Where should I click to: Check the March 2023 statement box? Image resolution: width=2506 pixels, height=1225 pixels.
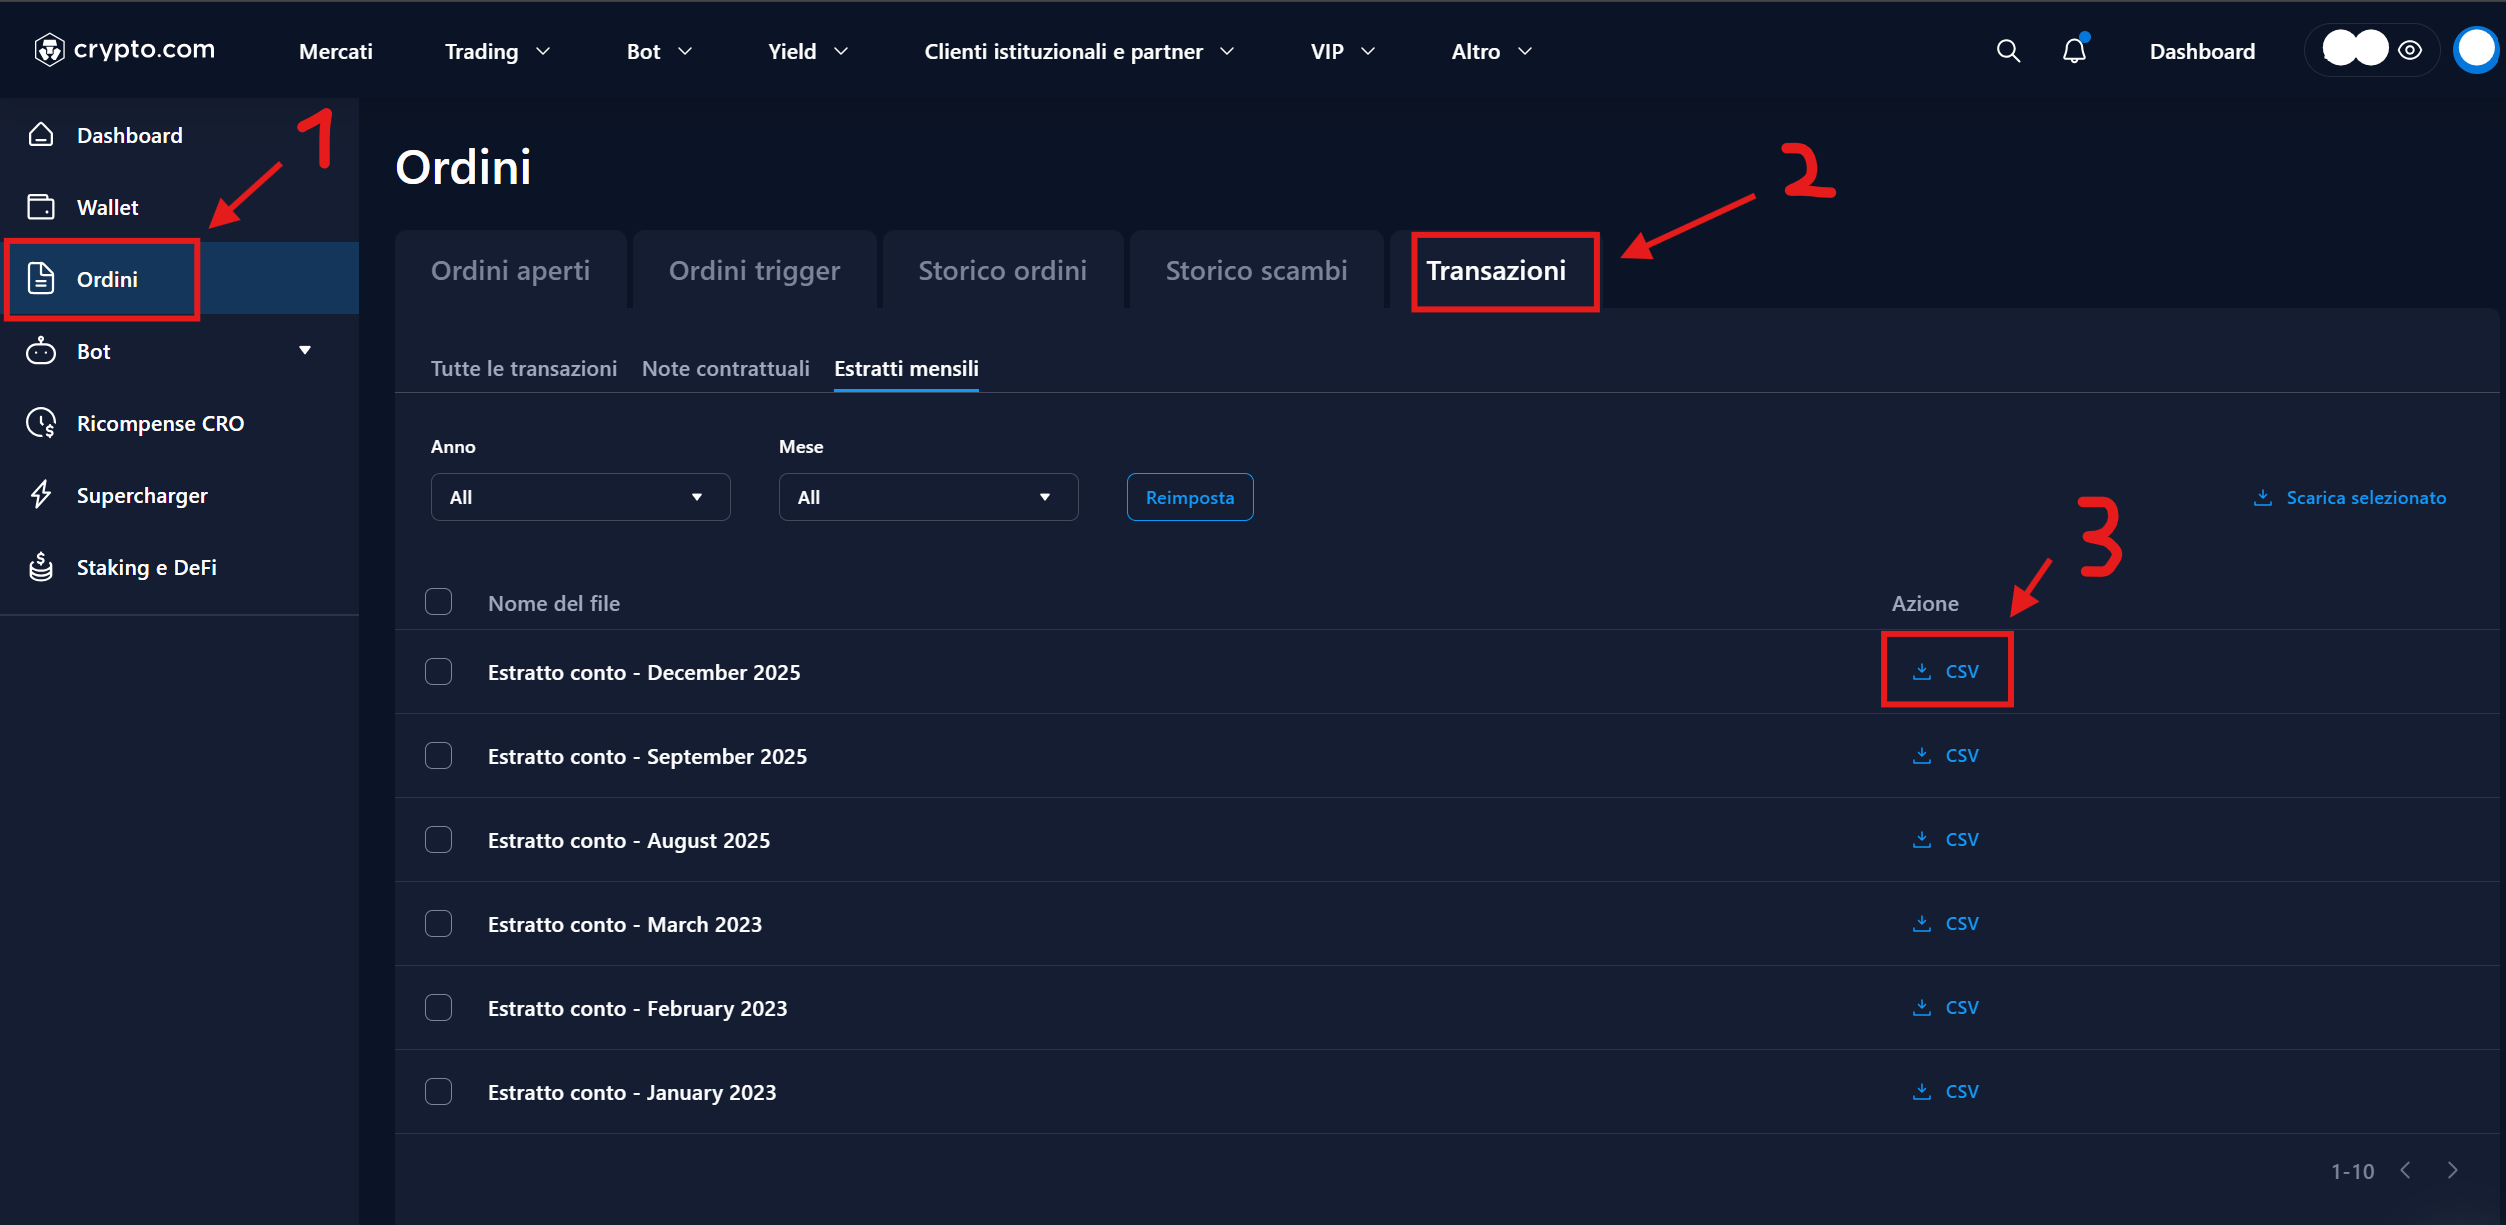pos(438,923)
